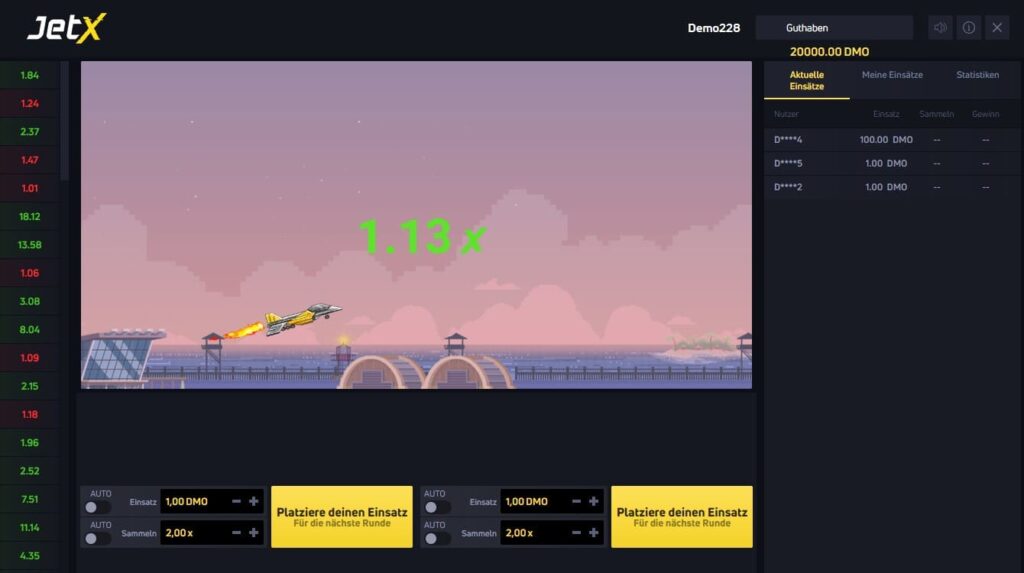Click the JetX logo
The image size is (1024, 573).
[65, 28]
